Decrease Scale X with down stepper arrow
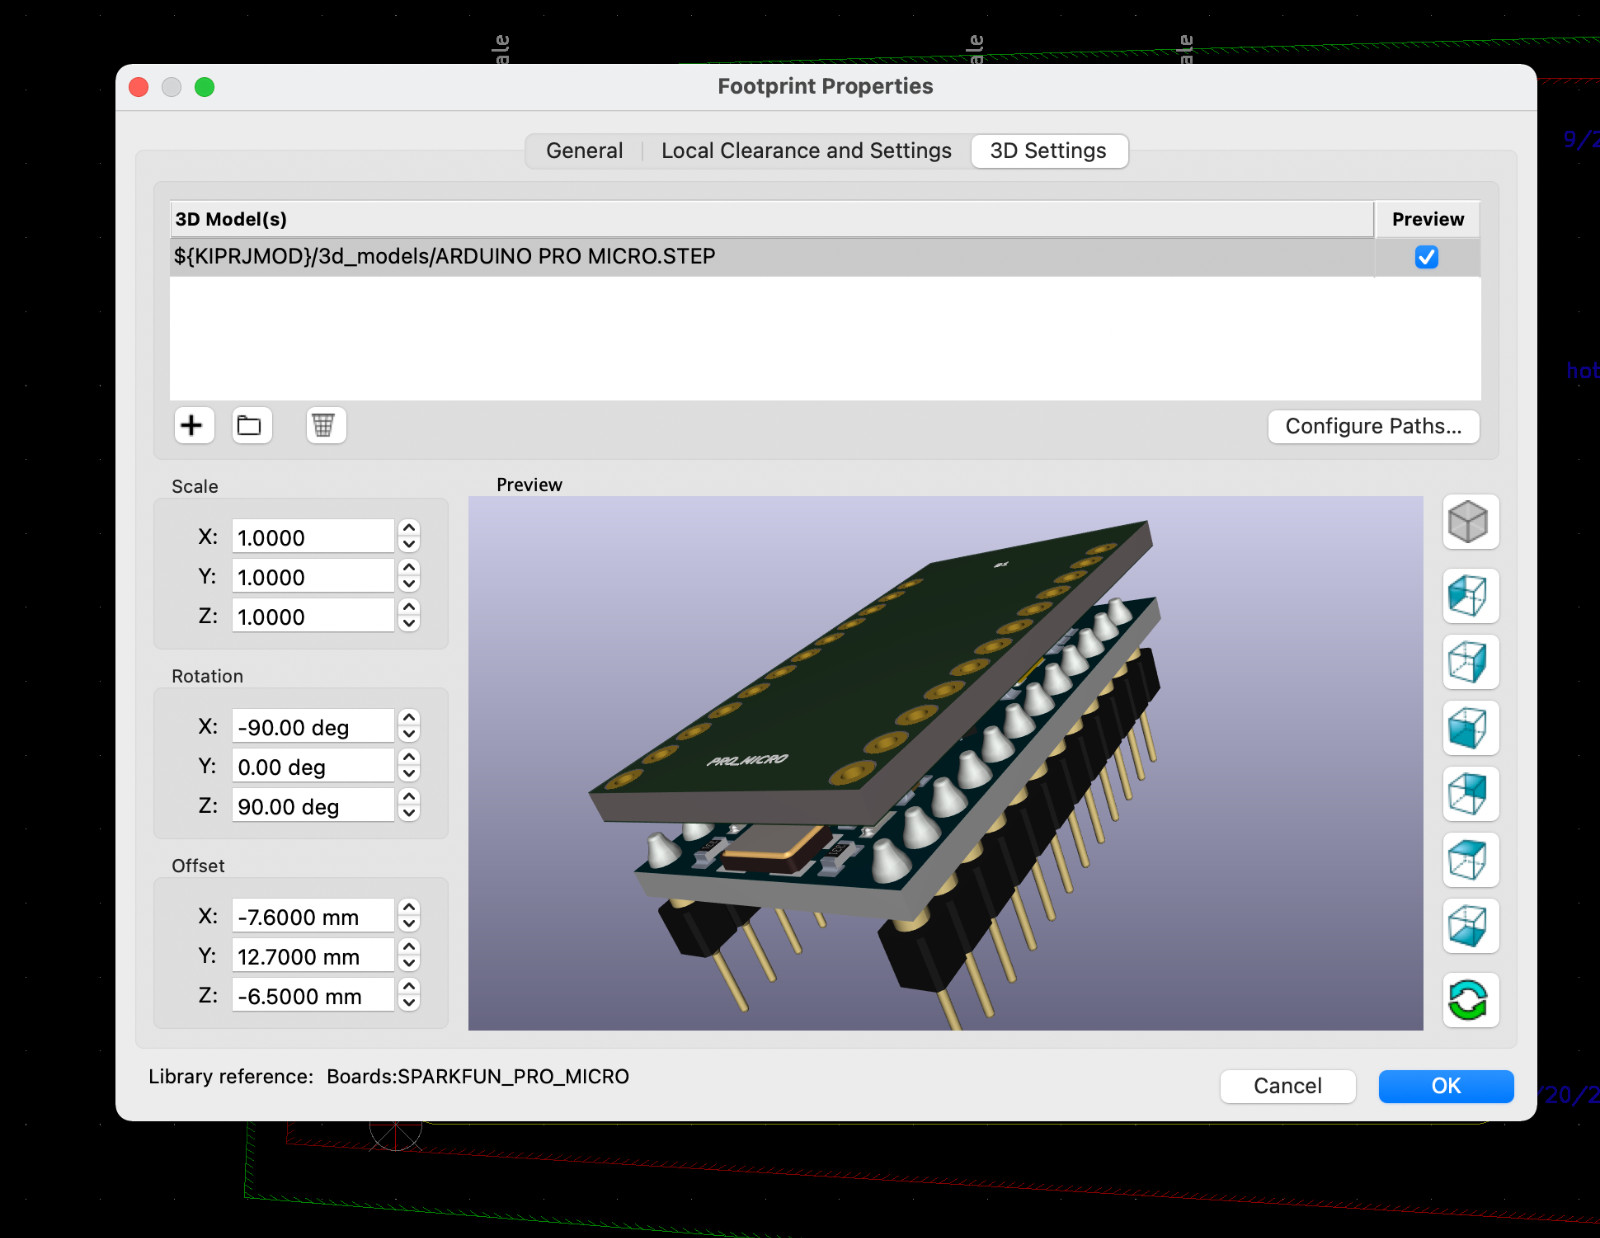This screenshot has width=1600, height=1238. click(409, 545)
